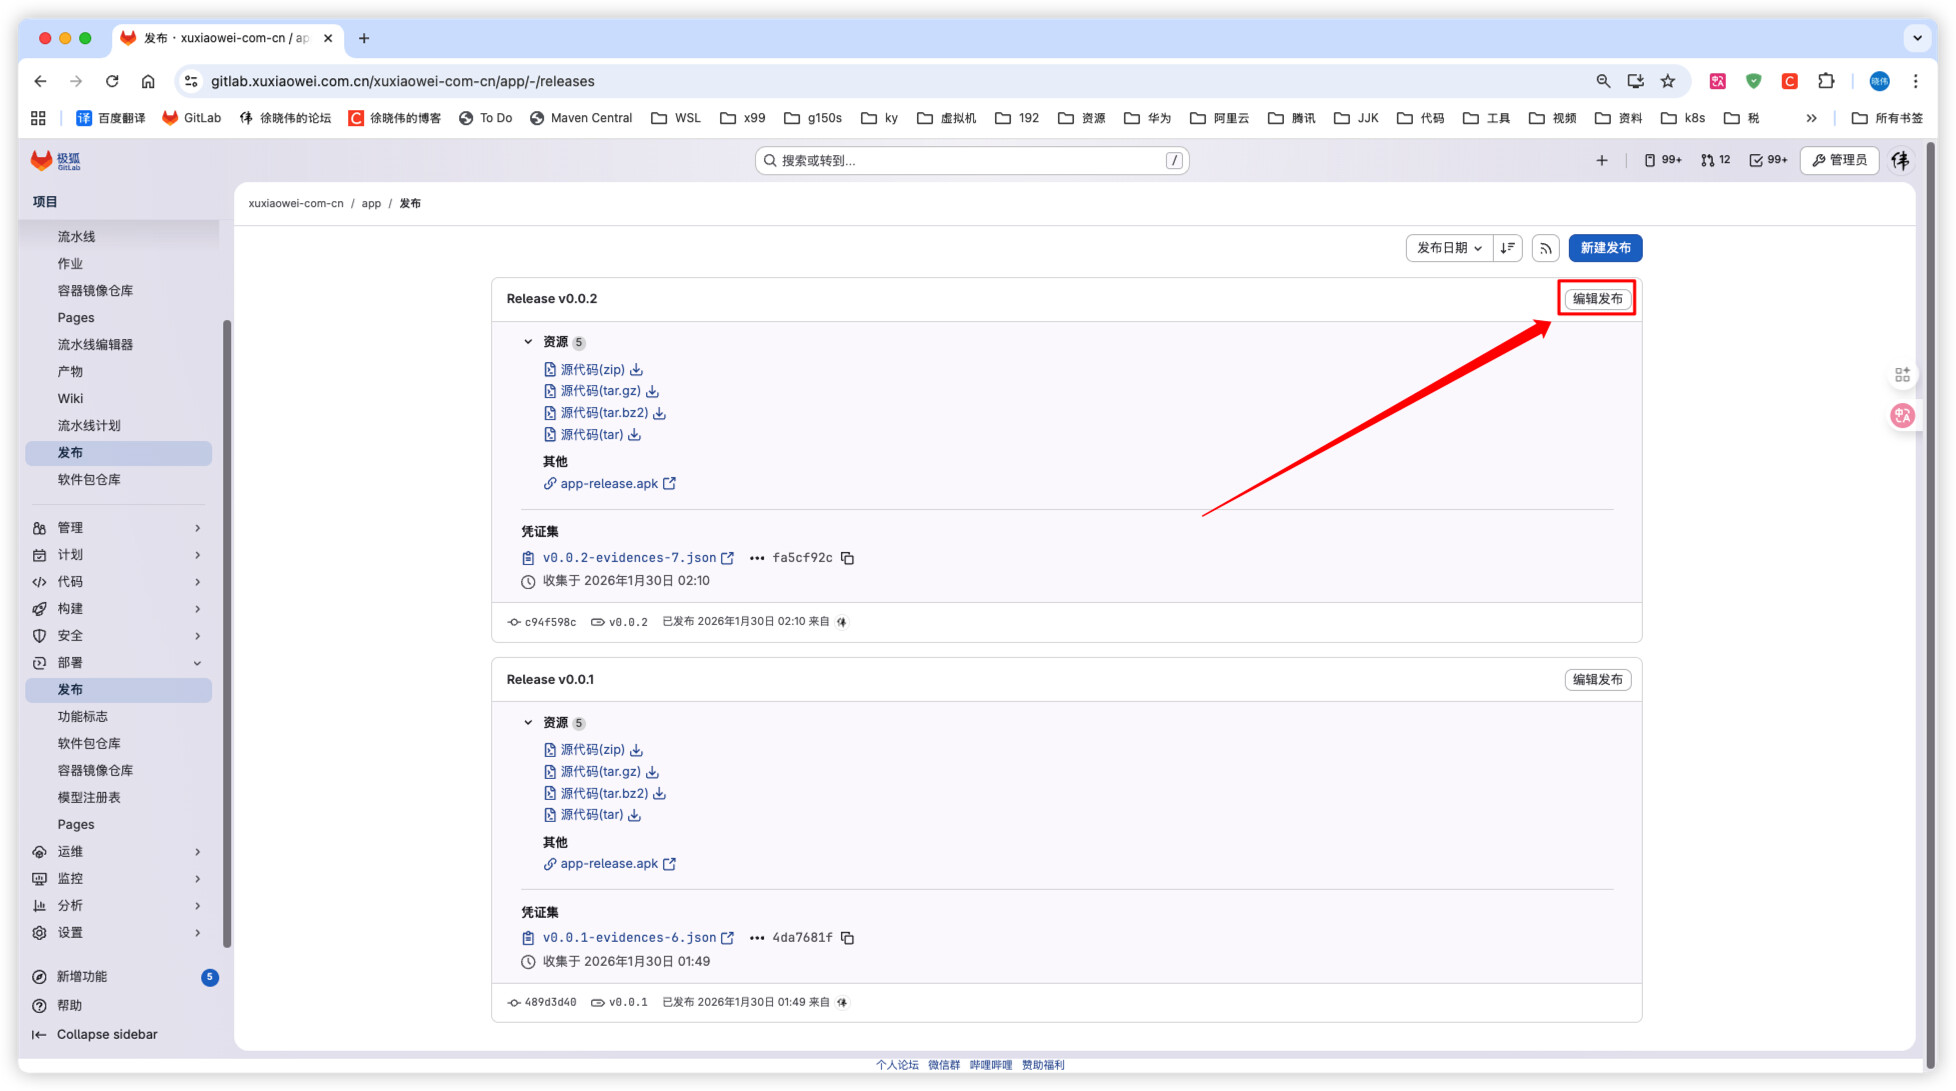
Task: Click the 搜索或转到 search field
Action: pyautogui.click(x=970, y=160)
